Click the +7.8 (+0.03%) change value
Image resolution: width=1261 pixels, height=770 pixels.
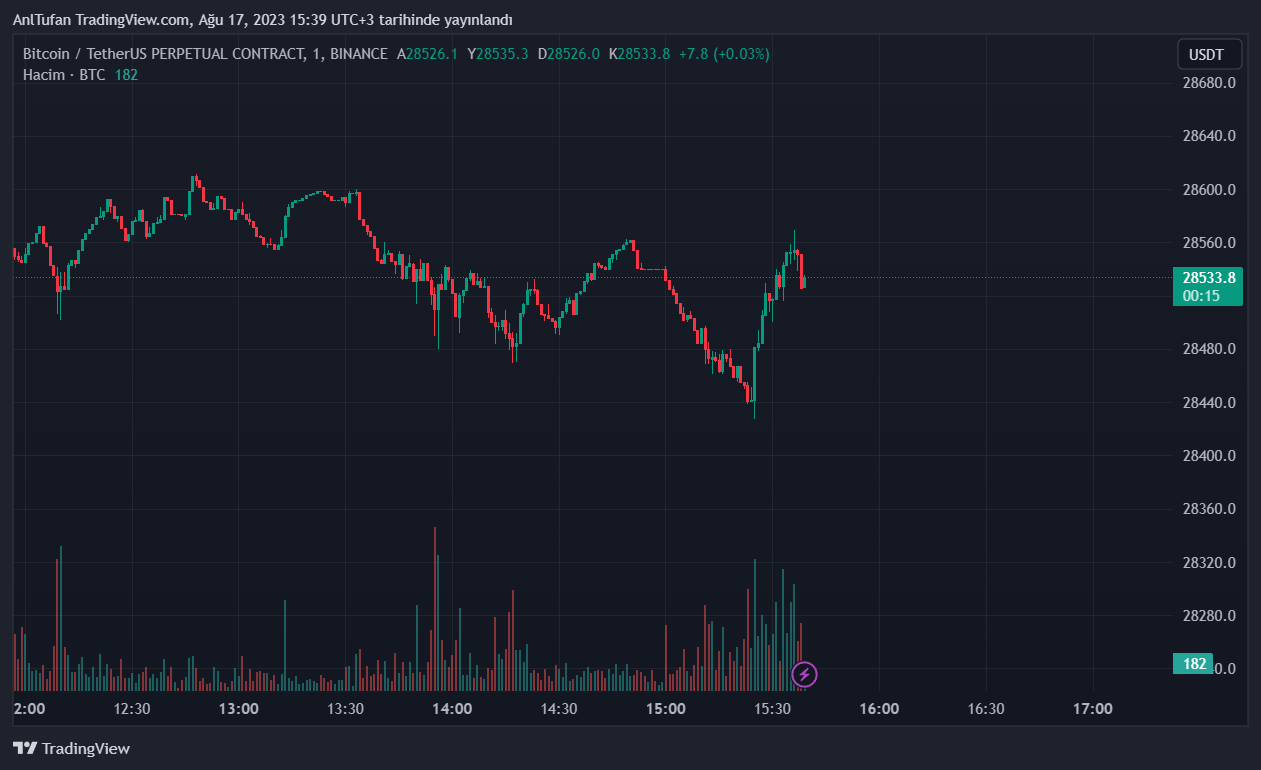724,54
